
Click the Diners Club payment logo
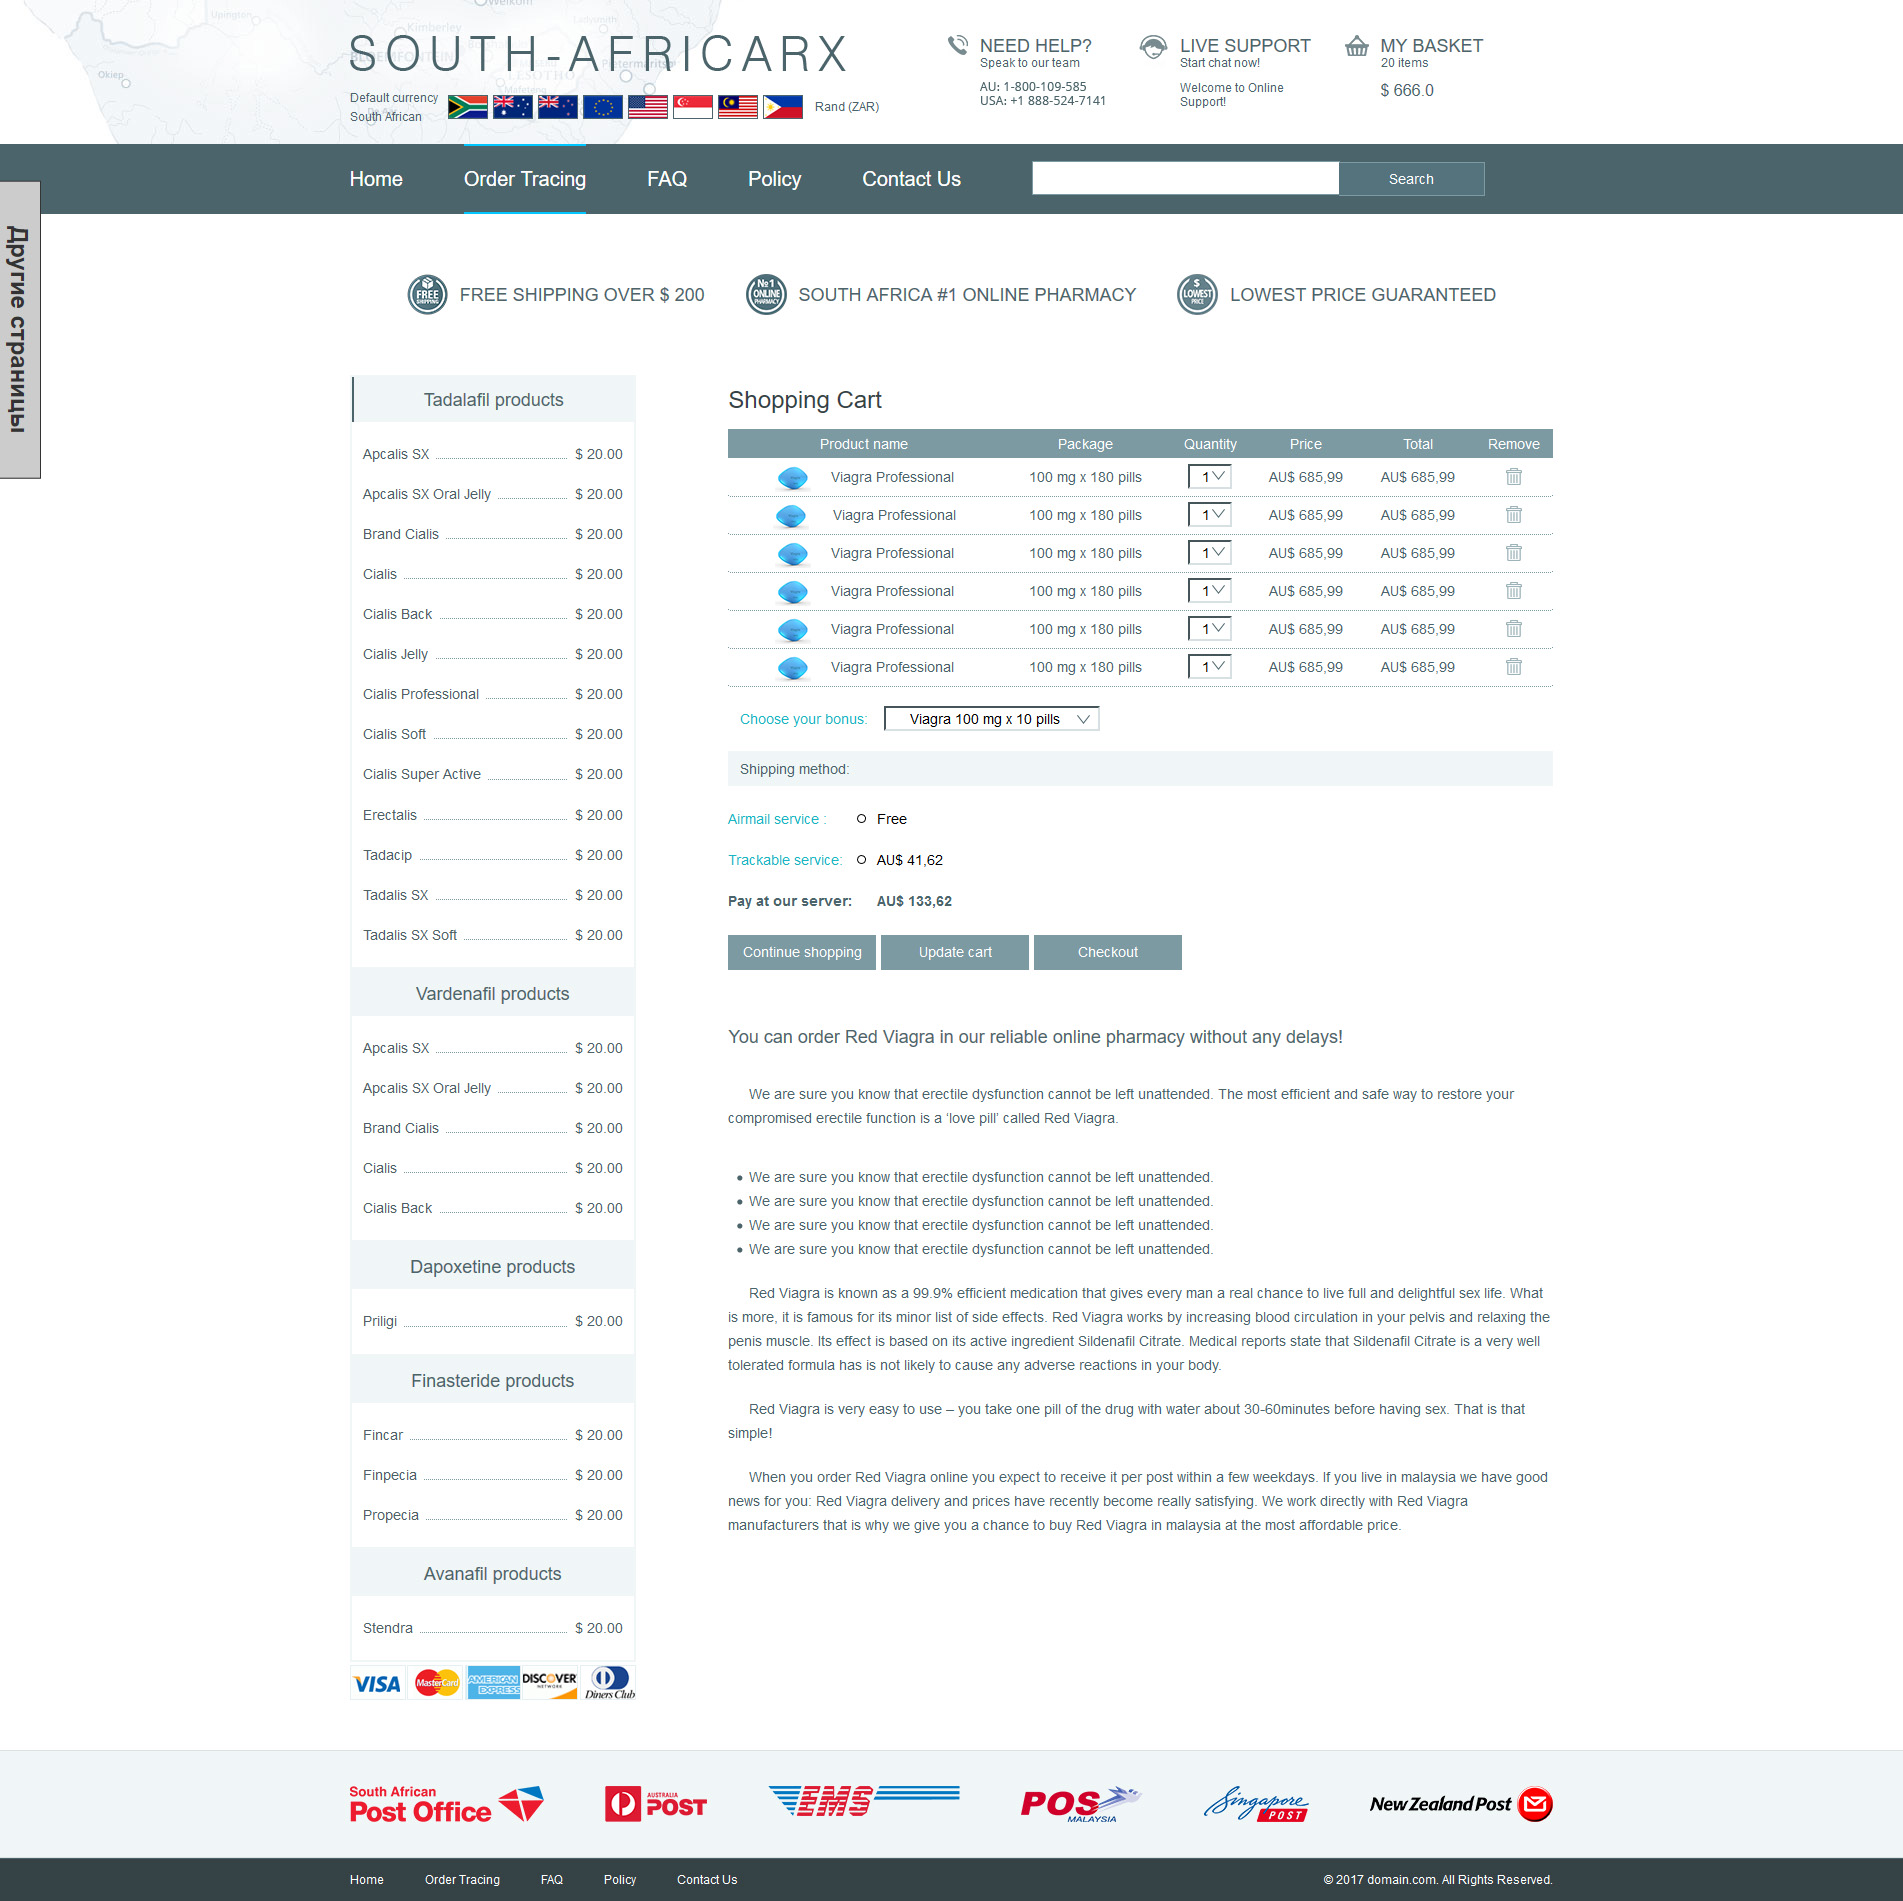click(x=610, y=1683)
